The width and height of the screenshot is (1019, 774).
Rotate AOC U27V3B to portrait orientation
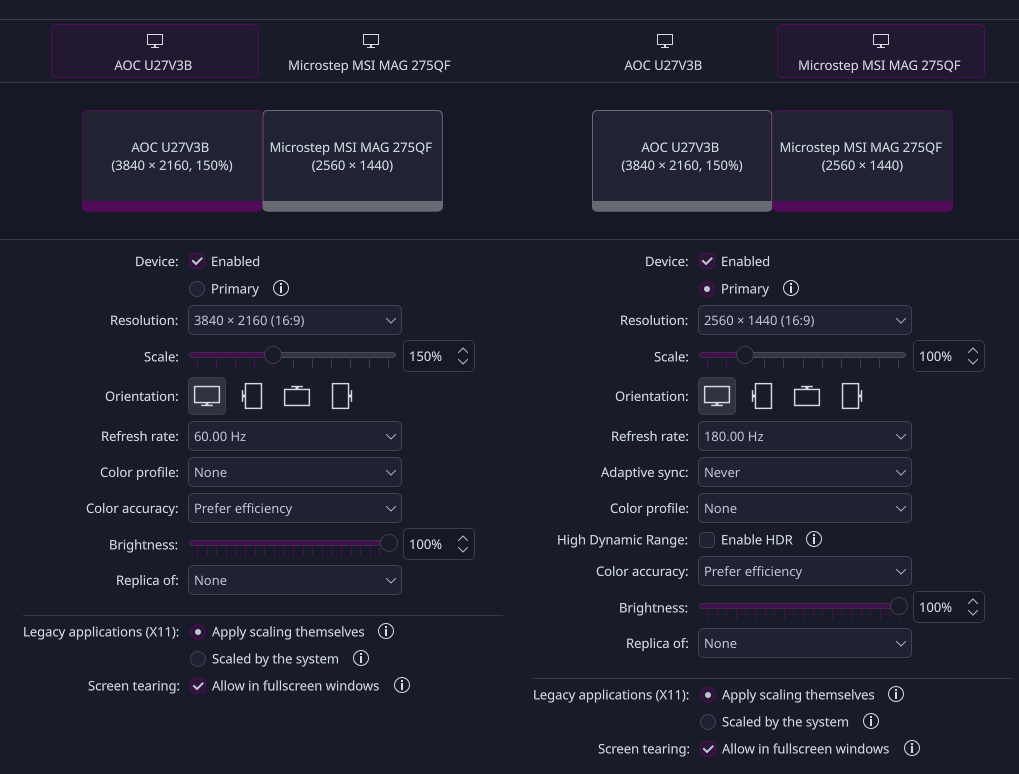[252, 395]
